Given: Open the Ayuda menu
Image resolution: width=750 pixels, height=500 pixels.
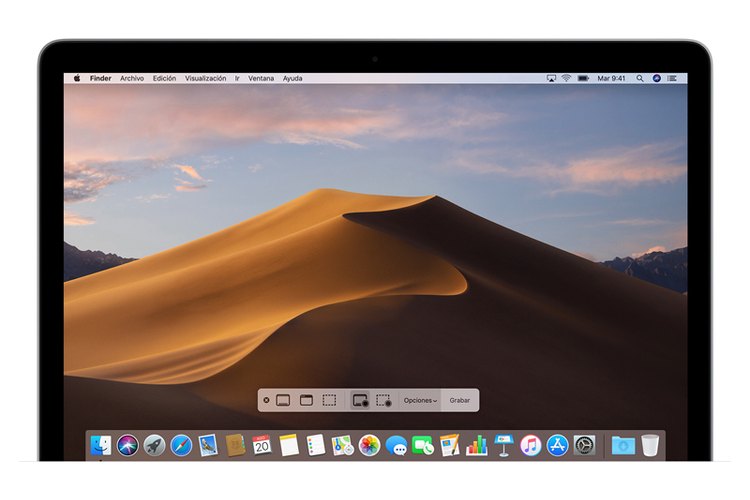Looking at the screenshot, I should (292, 78).
